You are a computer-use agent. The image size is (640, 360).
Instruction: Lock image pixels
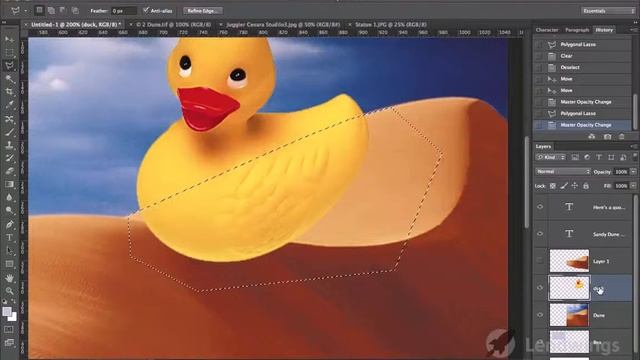pyautogui.click(x=564, y=186)
